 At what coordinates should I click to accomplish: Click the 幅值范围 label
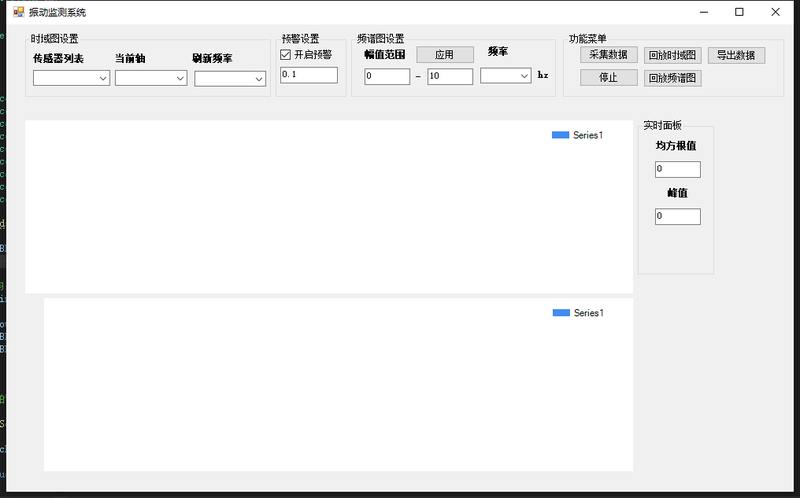click(385, 55)
